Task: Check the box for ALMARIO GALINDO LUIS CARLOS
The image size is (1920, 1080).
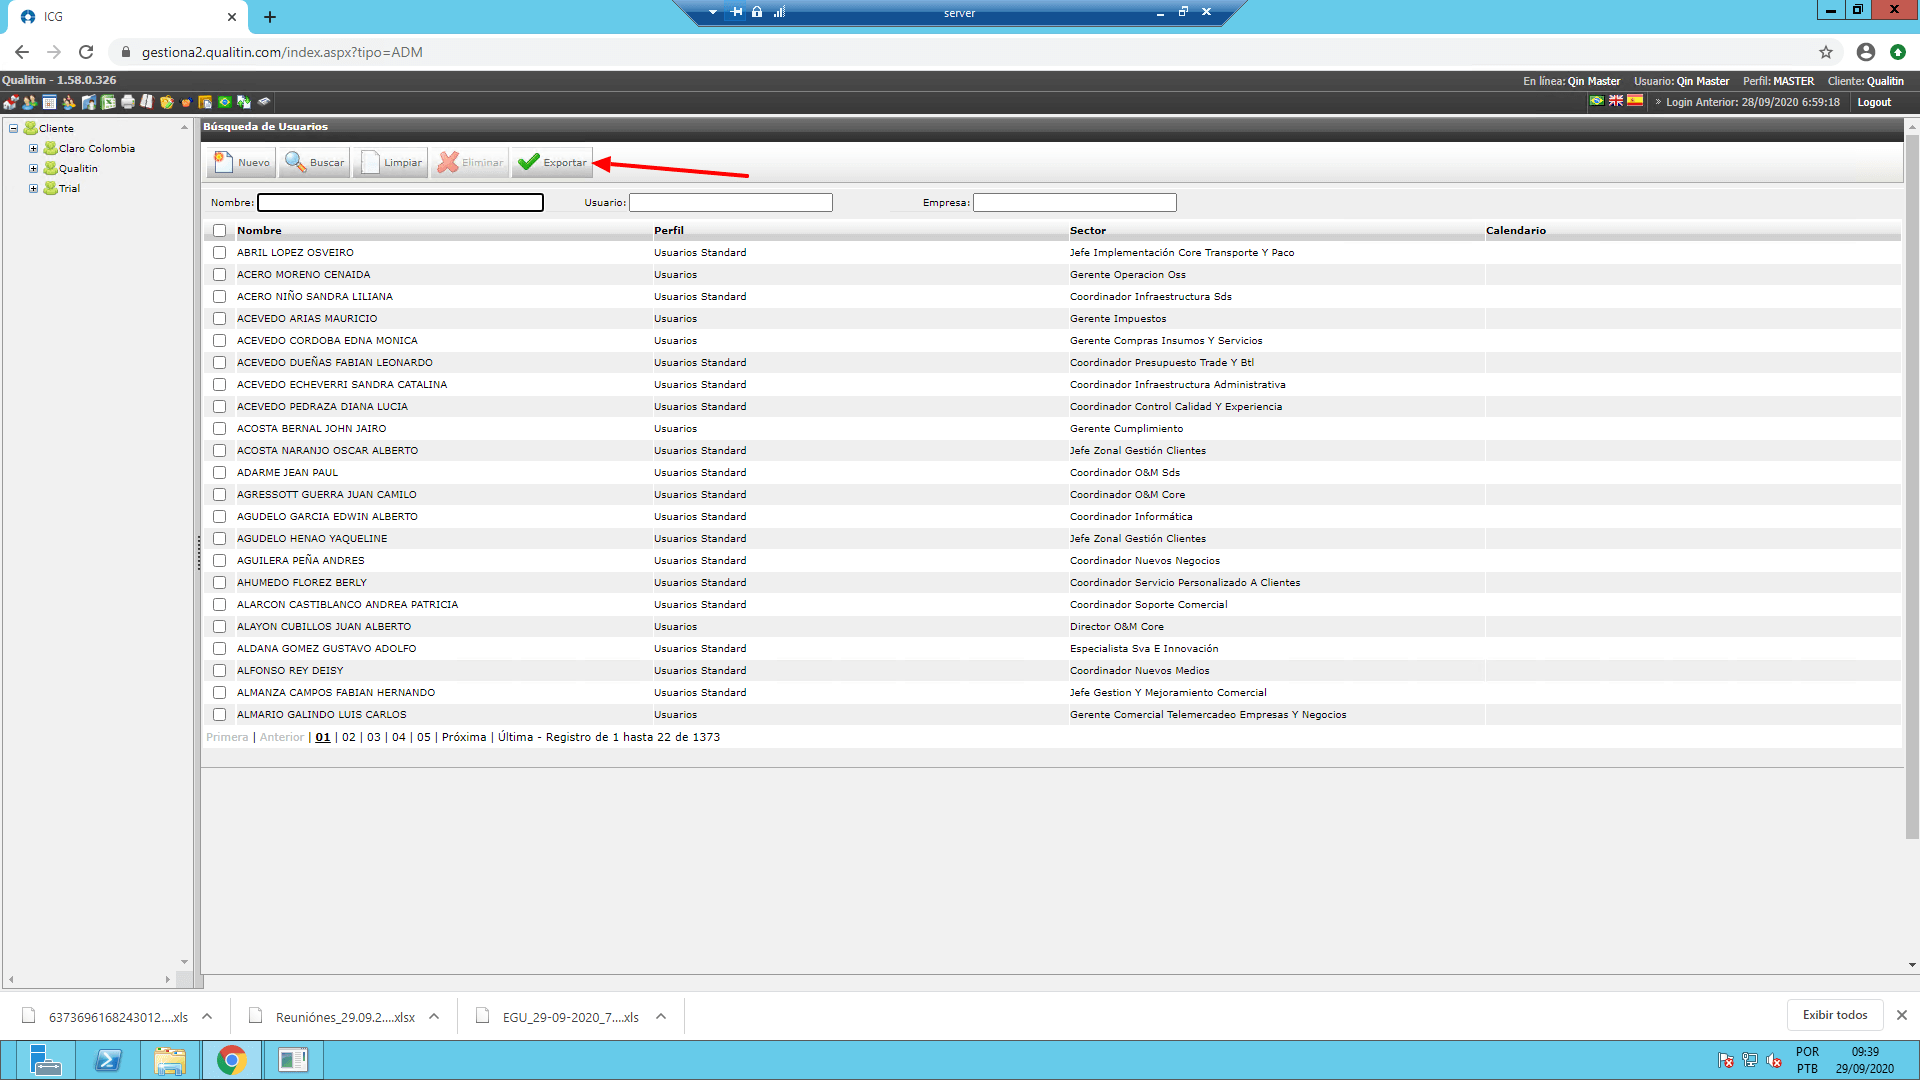Action: click(219, 715)
